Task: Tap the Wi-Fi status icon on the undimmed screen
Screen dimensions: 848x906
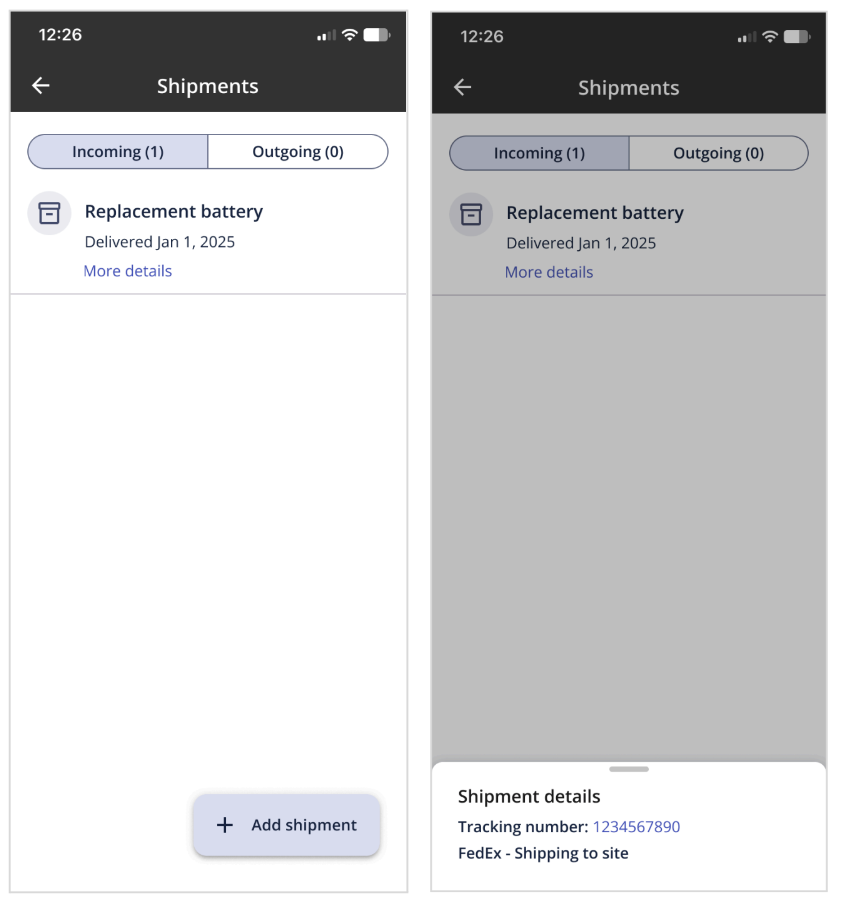Action: tap(349, 35)
